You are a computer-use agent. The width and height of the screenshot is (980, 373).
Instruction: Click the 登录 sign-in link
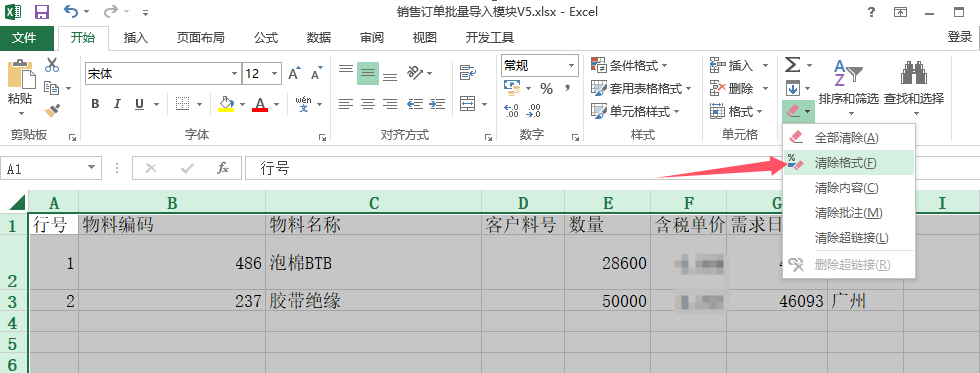tap(959, 37)
